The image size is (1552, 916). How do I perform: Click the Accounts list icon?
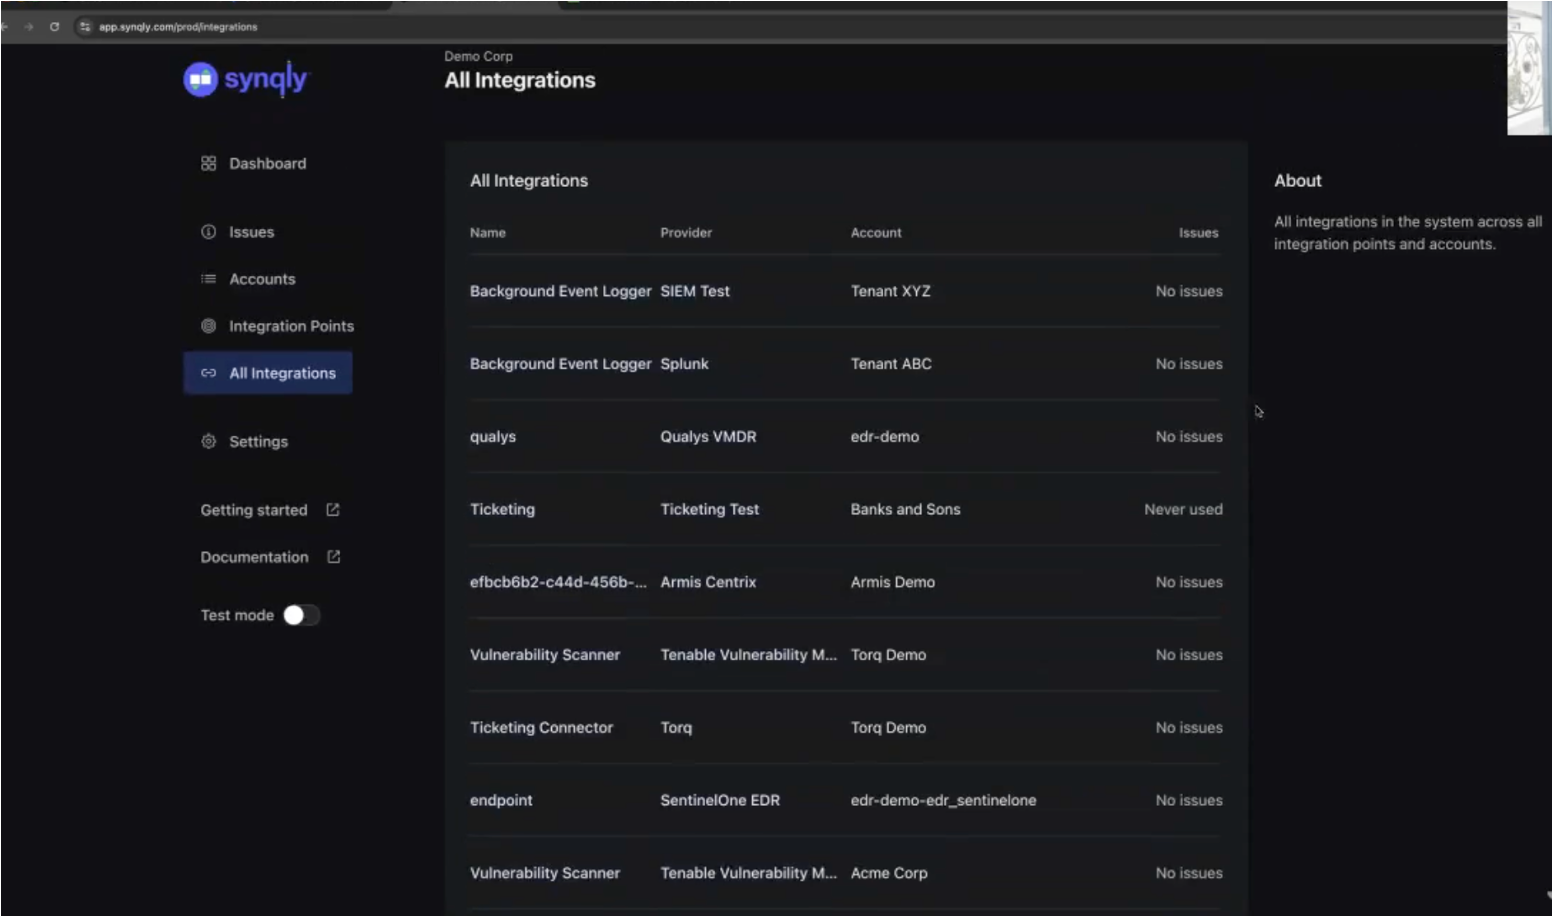(208, 279)
